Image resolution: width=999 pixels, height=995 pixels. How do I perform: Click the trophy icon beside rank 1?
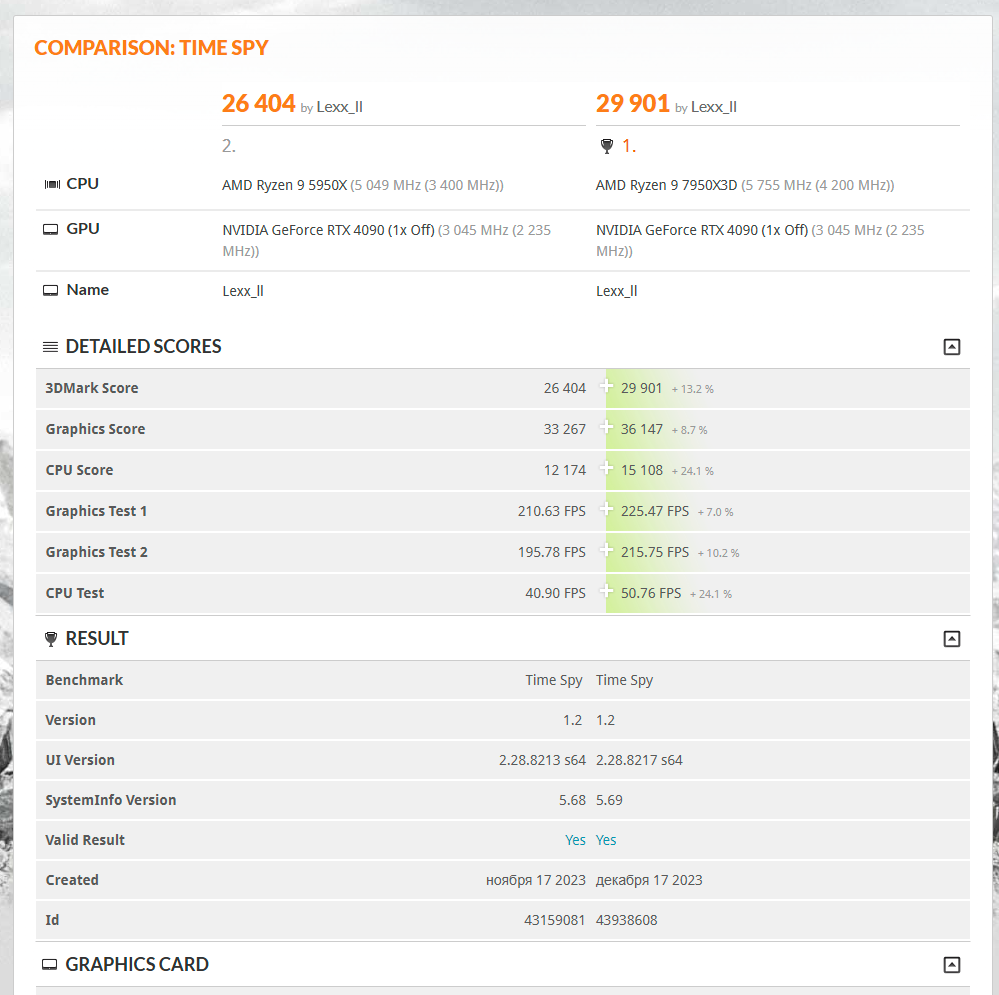(606, 146)
